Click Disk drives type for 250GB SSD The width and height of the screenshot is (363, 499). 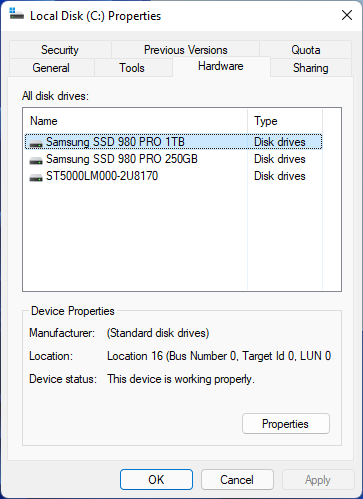click(x=280, y=159)
